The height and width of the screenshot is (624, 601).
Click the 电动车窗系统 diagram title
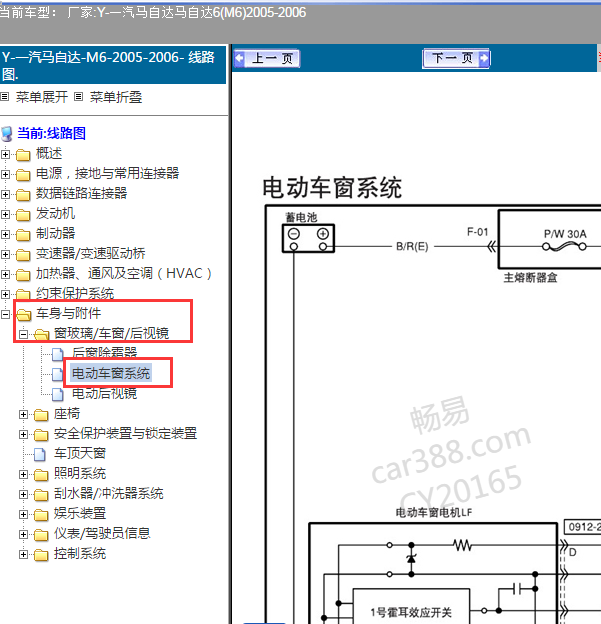(332, 188)
